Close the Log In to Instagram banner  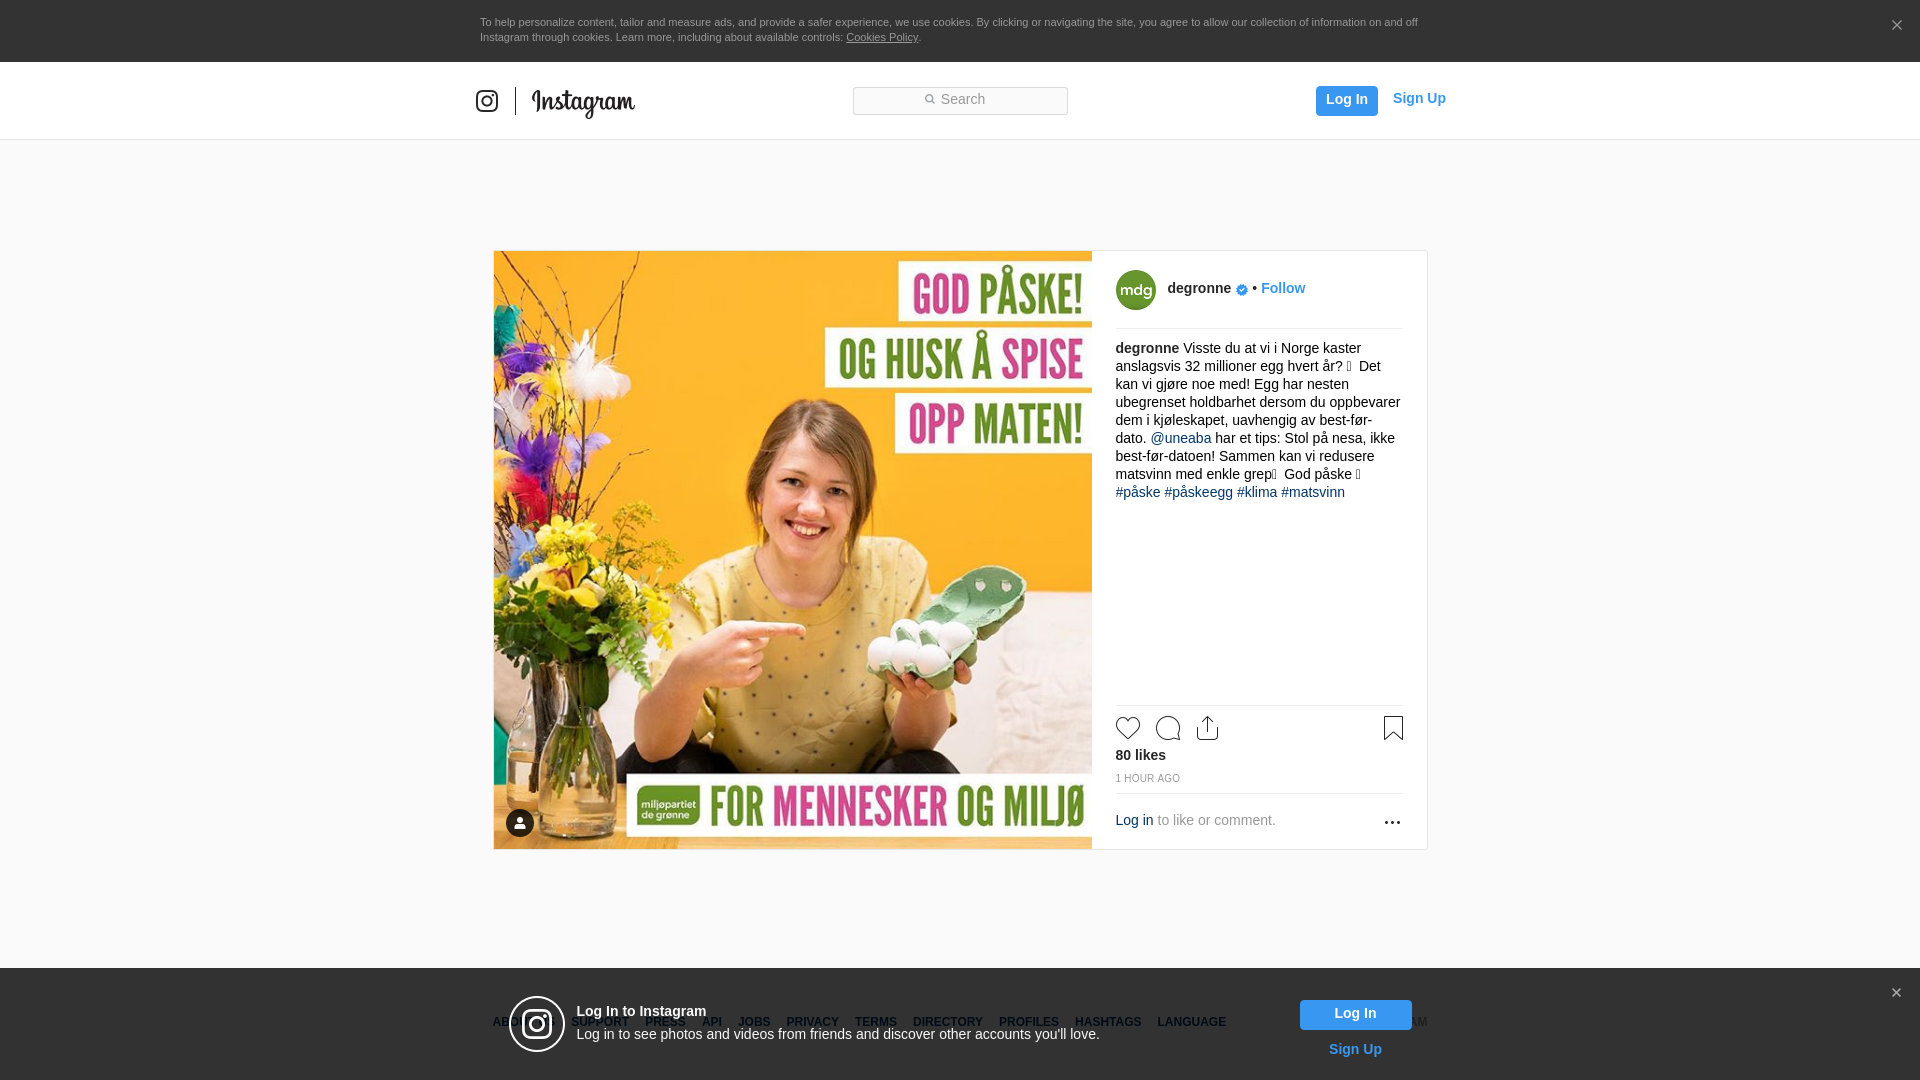point(1895,993)
